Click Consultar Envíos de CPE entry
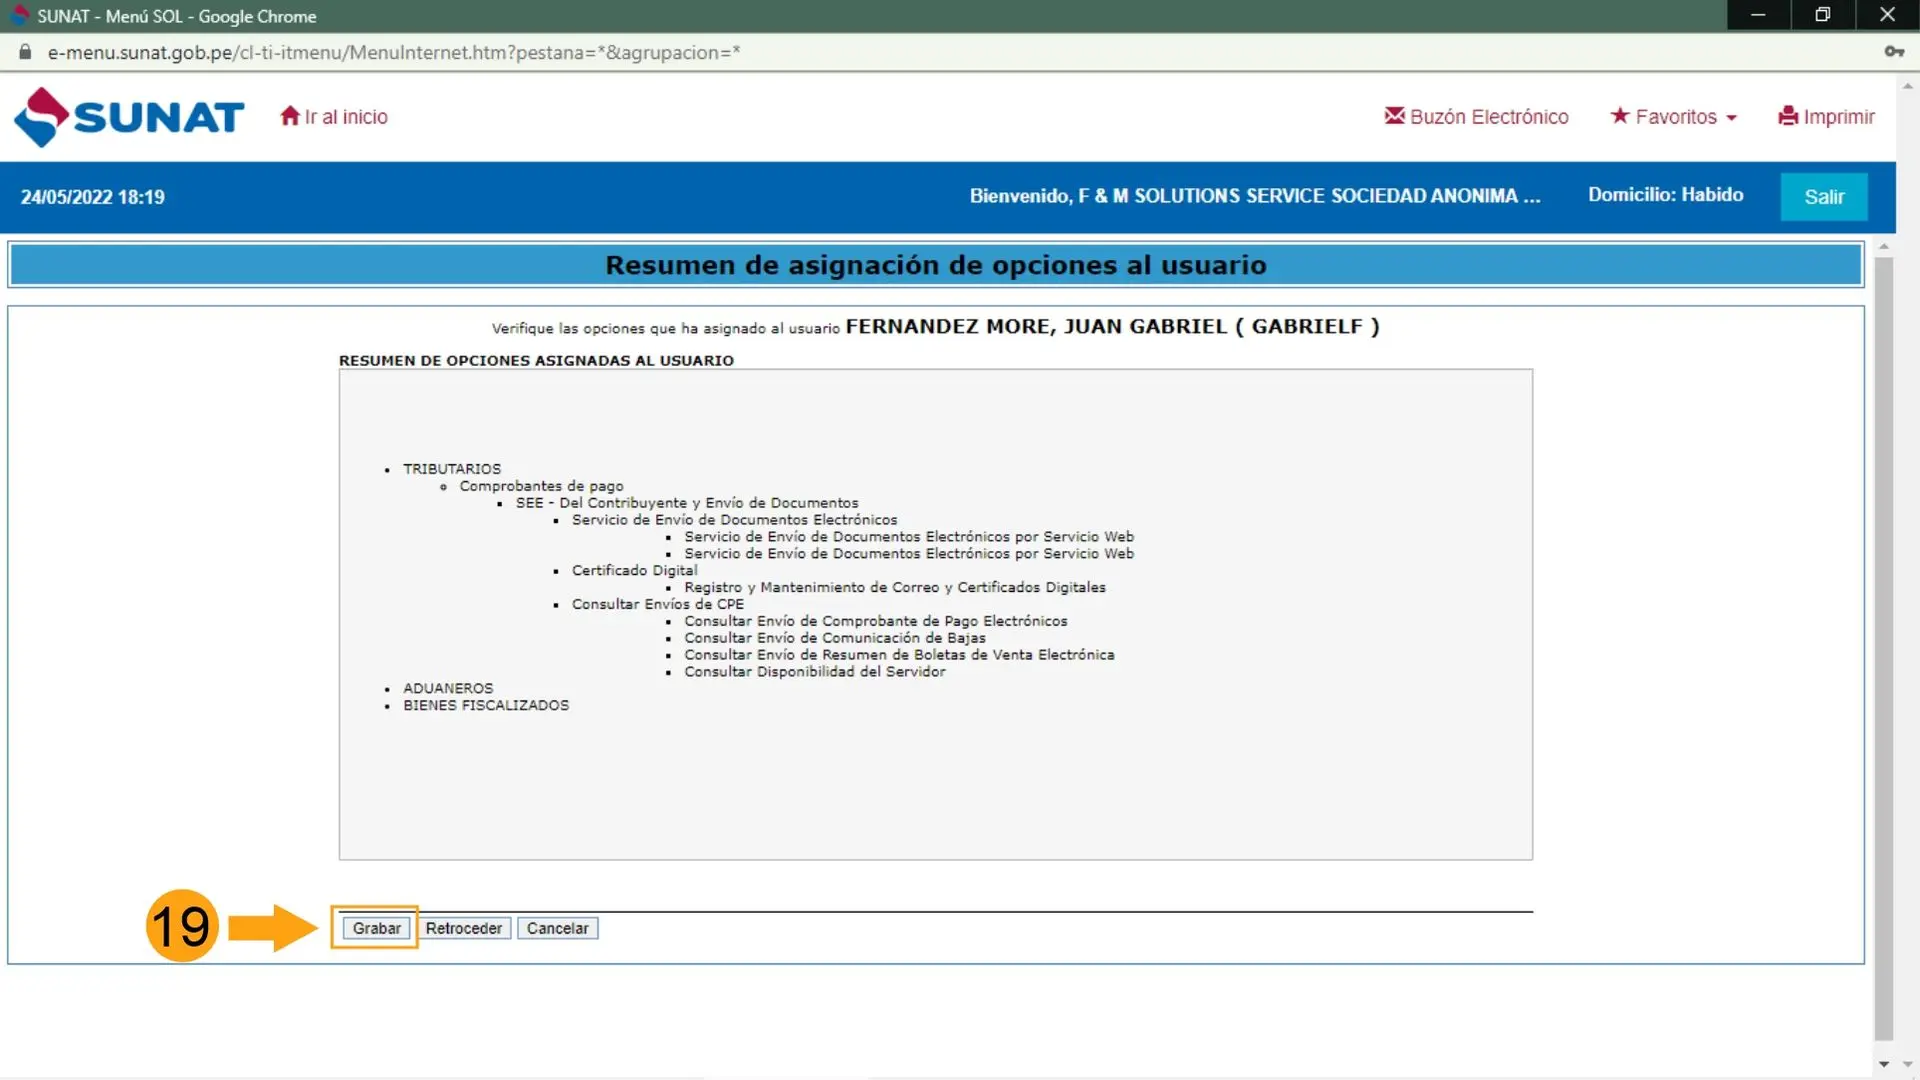Image resolution: width=1920 pixels, height=1080 pixels. (658, 604)
